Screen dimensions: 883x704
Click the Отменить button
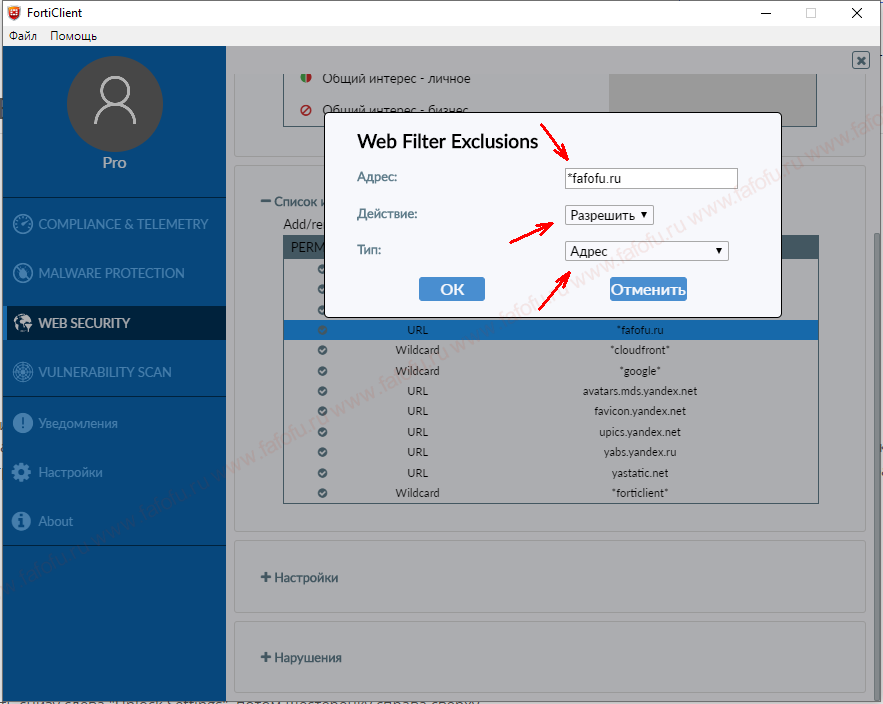648,289
